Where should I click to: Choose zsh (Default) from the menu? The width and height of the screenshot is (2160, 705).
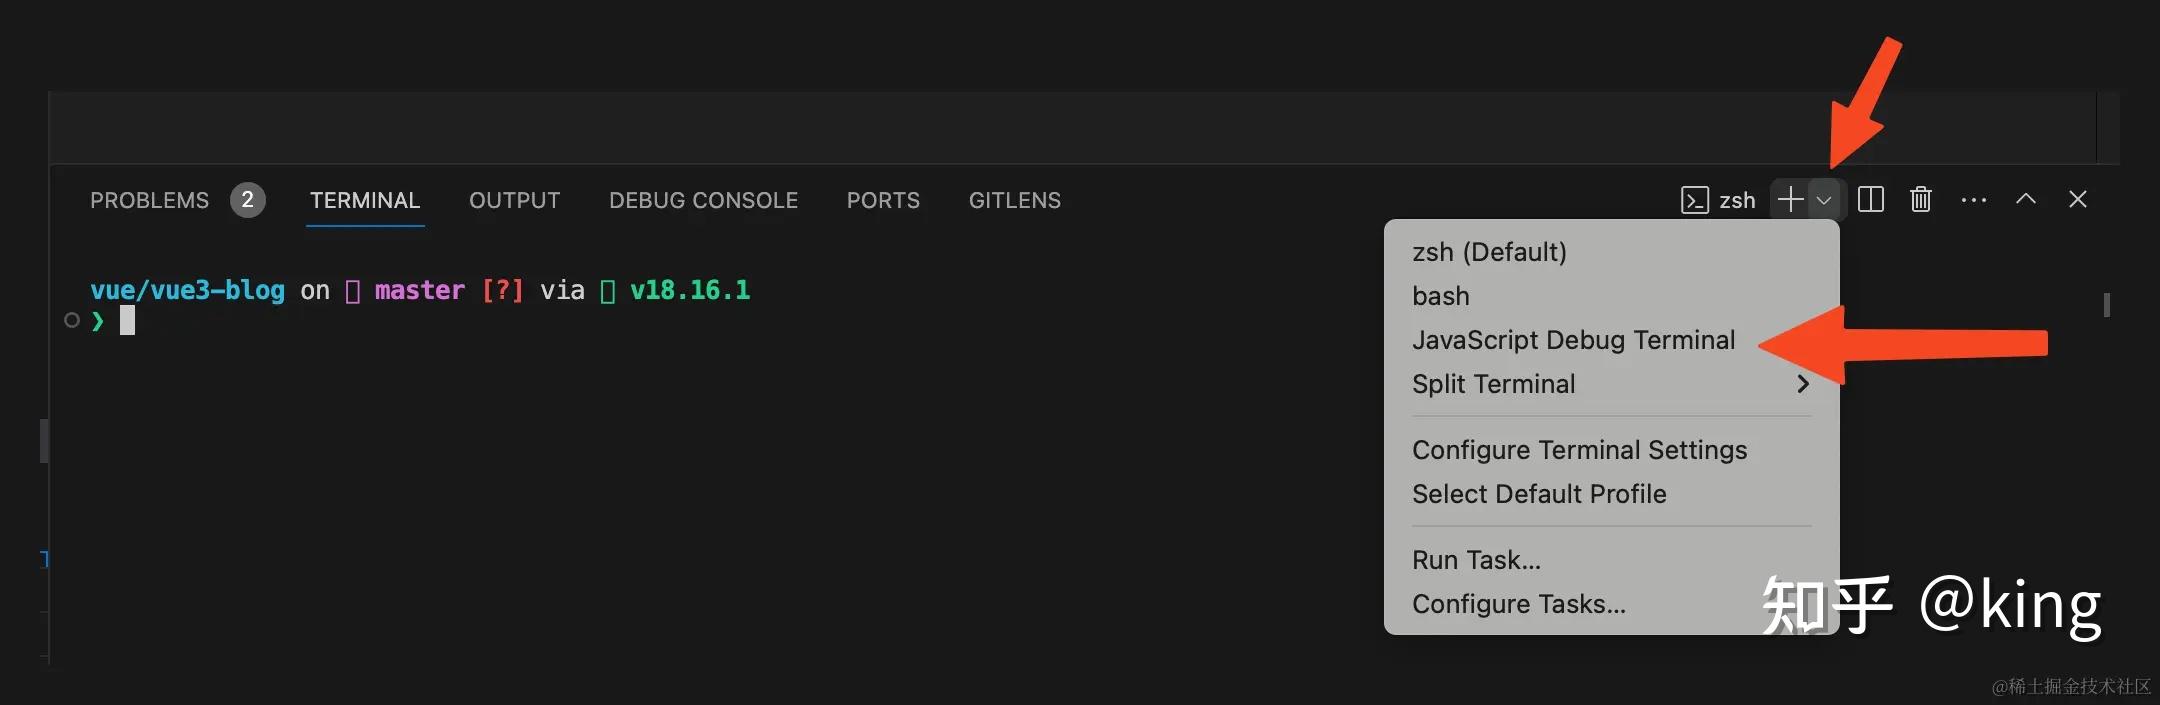click(1489, 252)
